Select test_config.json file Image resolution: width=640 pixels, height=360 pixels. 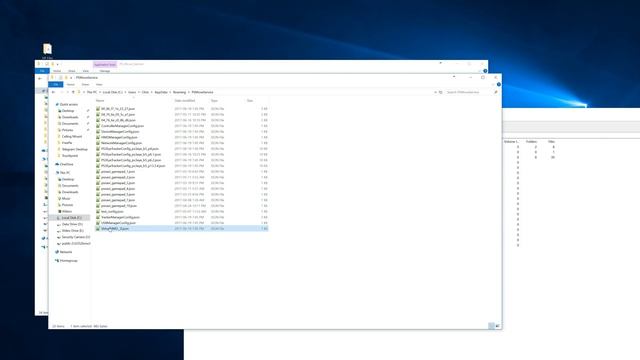click(x=112, y=212)
